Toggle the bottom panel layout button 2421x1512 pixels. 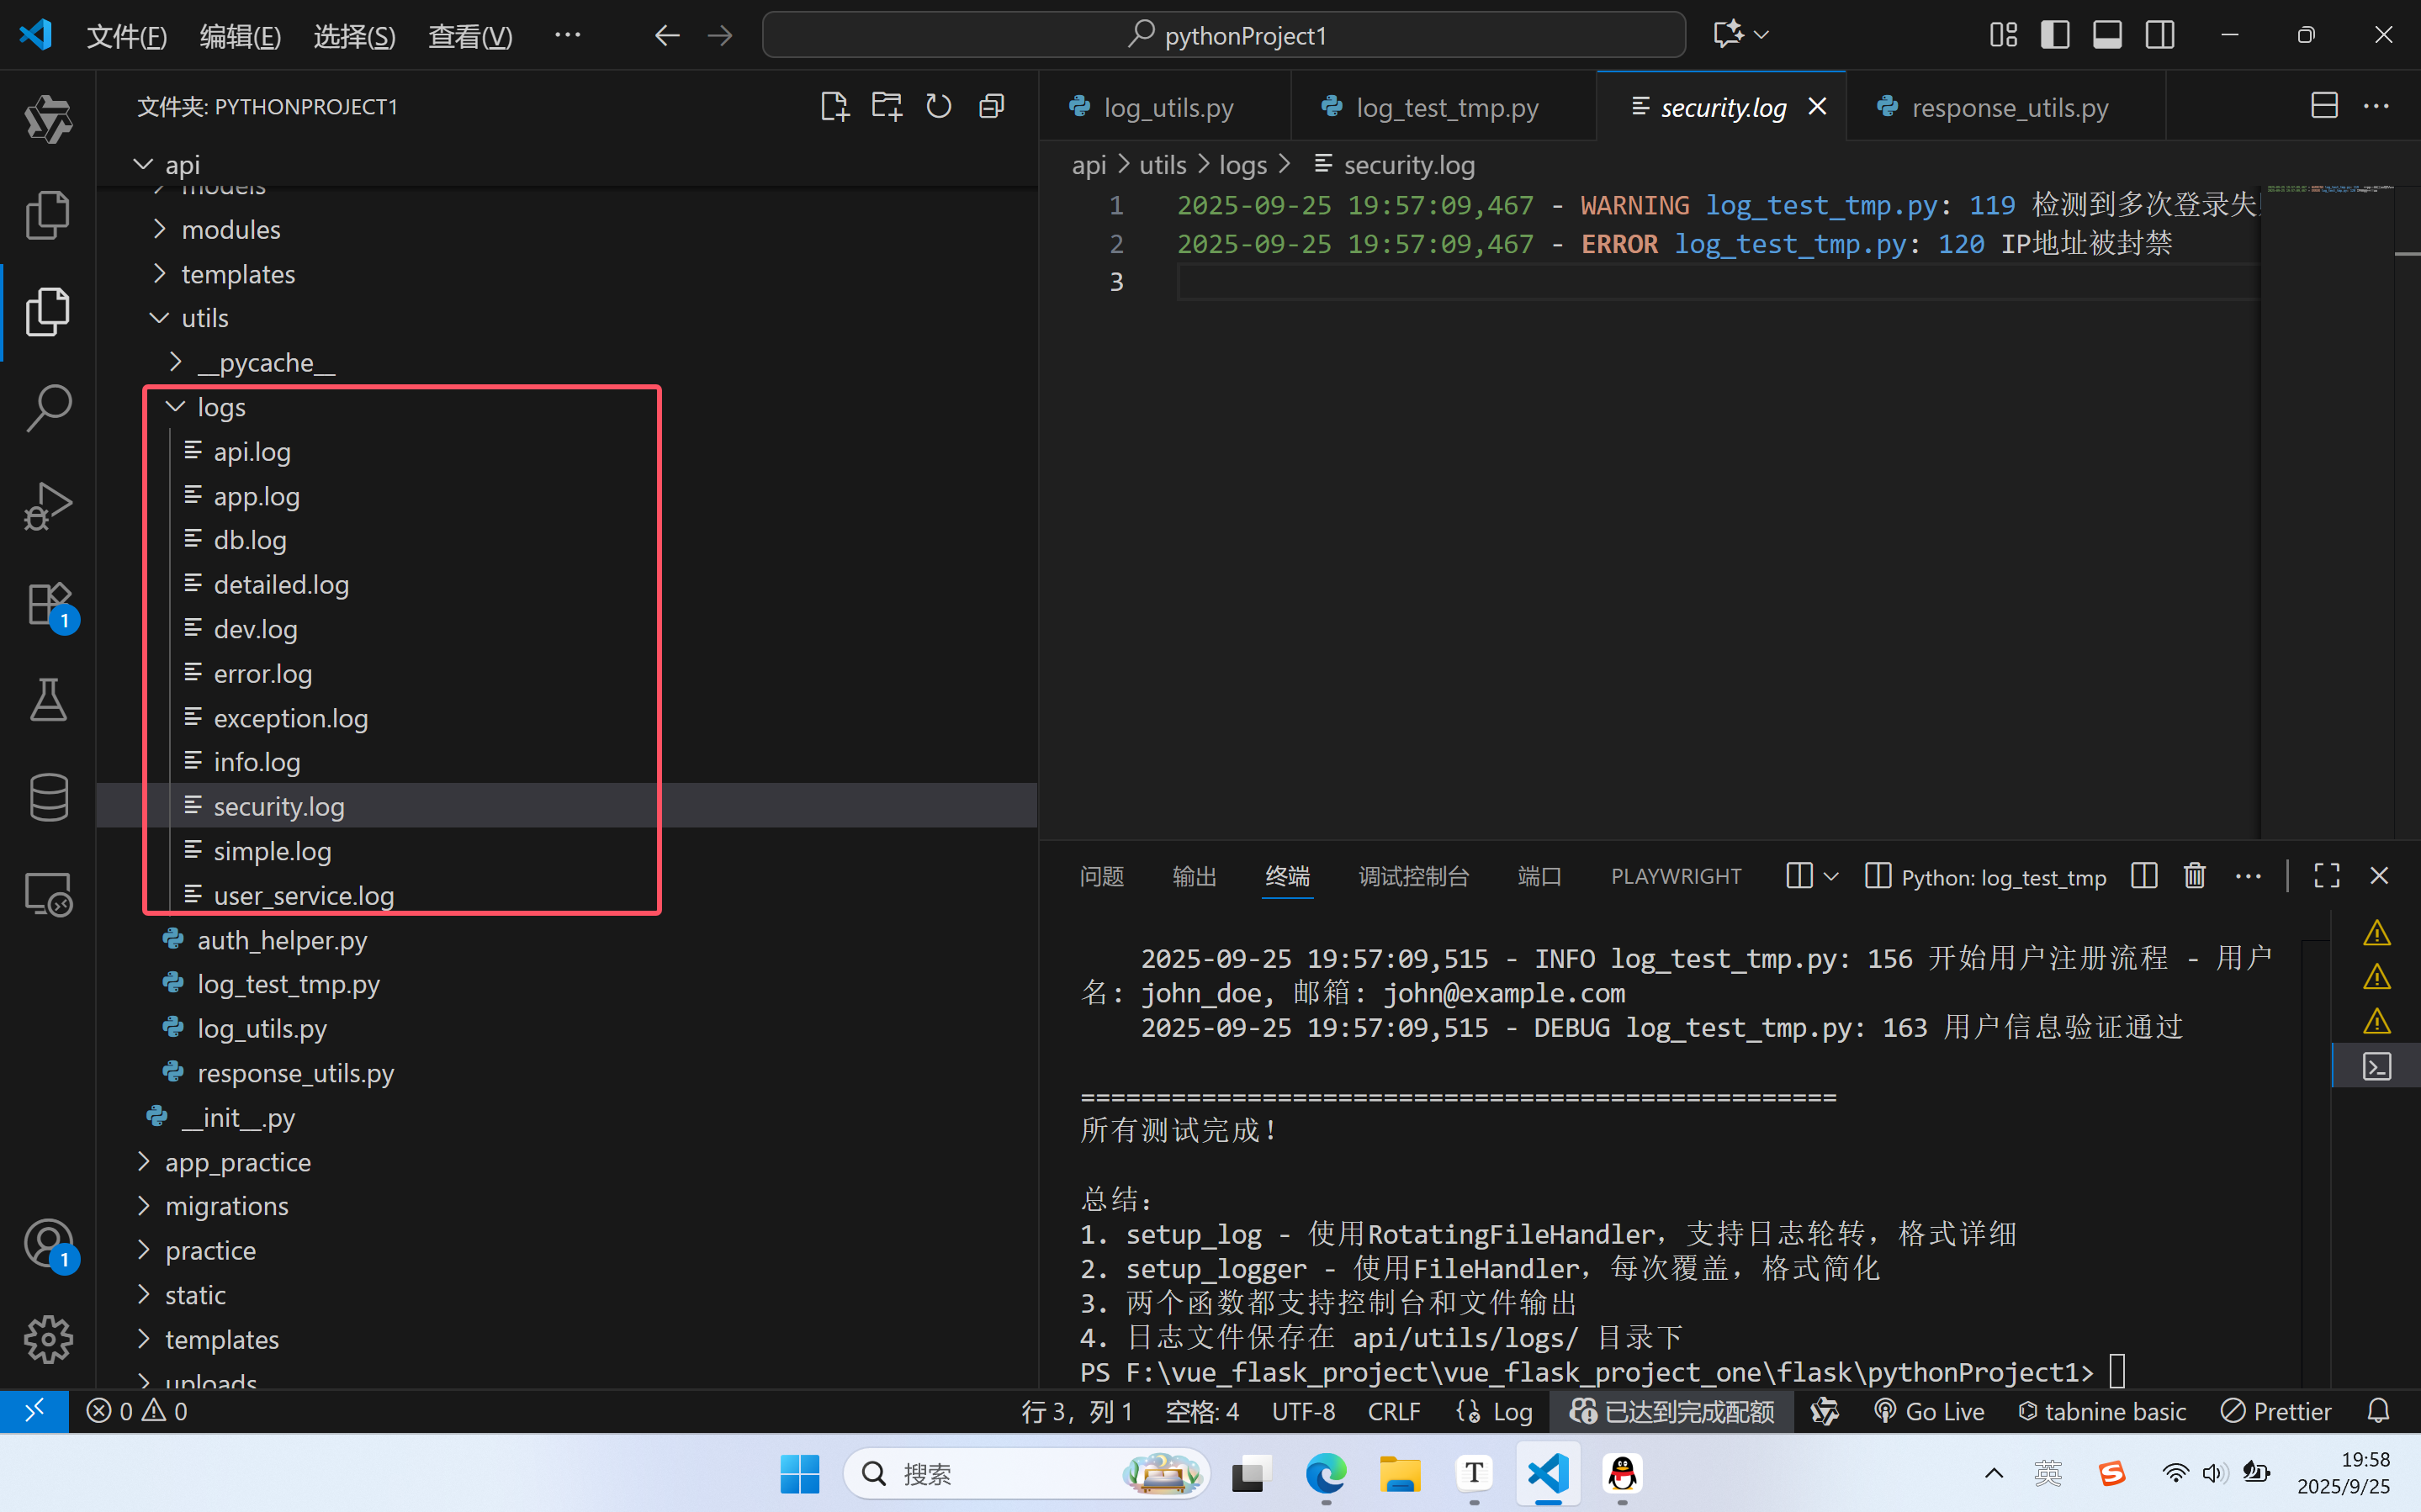[x=2107, y=35]
